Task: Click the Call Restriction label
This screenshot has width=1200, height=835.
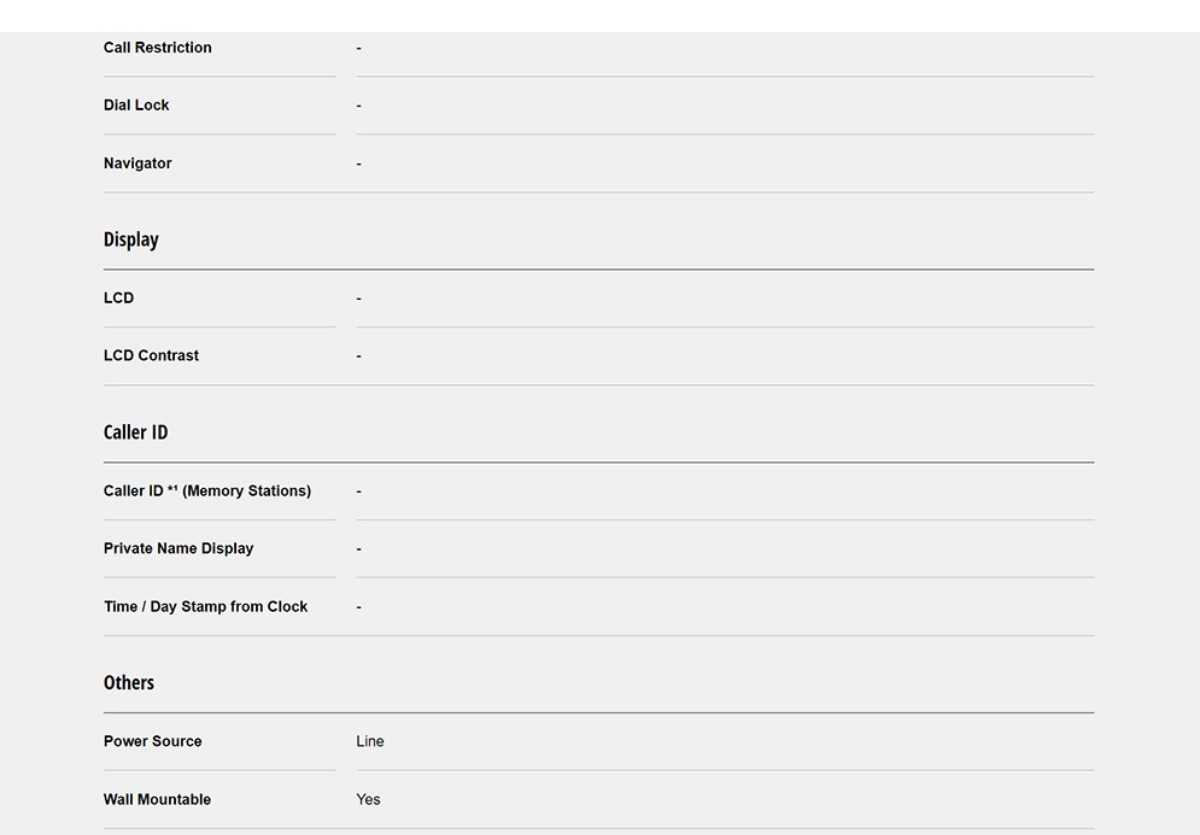Action: [158, 48]
